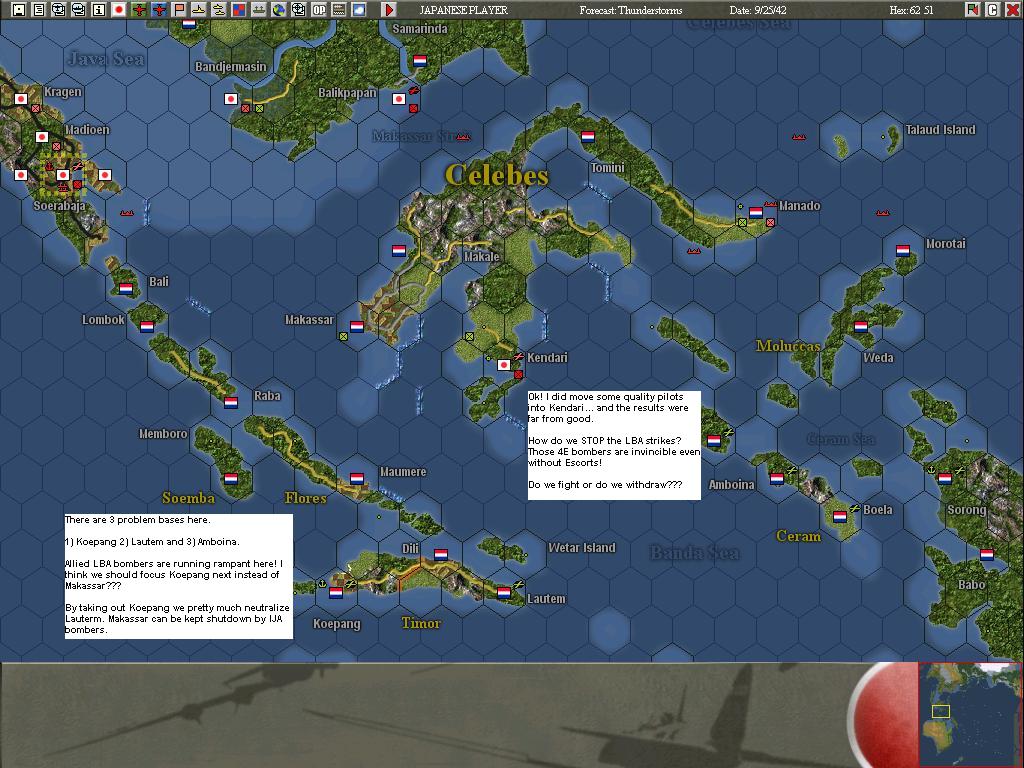Viewport: 1024px width, 768px height.
Task: Select the Dutch flag base at Koepang
Action: pyautogui.click(x=336, y=593)
